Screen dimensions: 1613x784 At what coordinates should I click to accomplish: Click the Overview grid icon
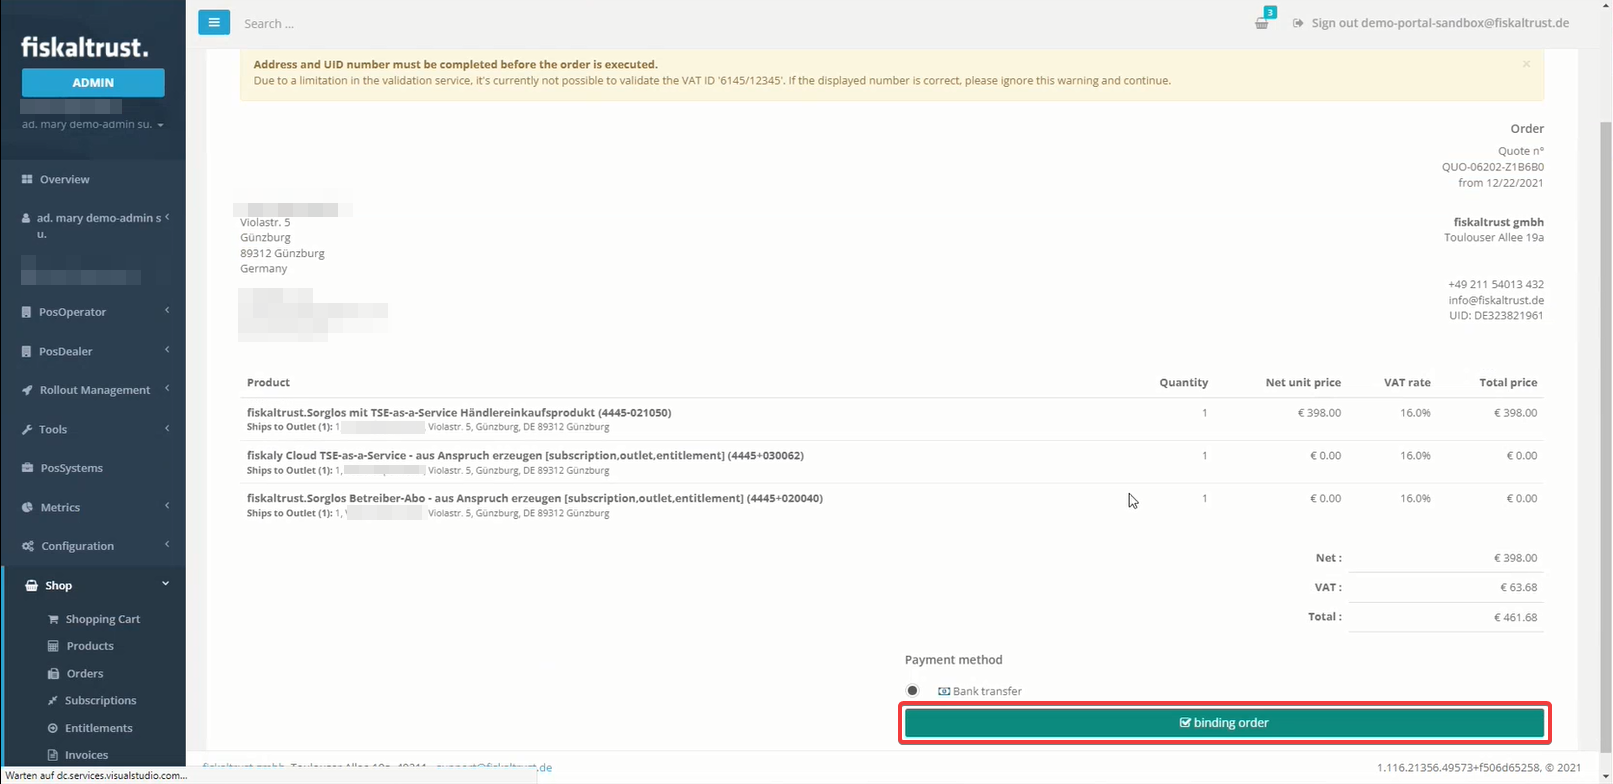(x=27, y=179)
